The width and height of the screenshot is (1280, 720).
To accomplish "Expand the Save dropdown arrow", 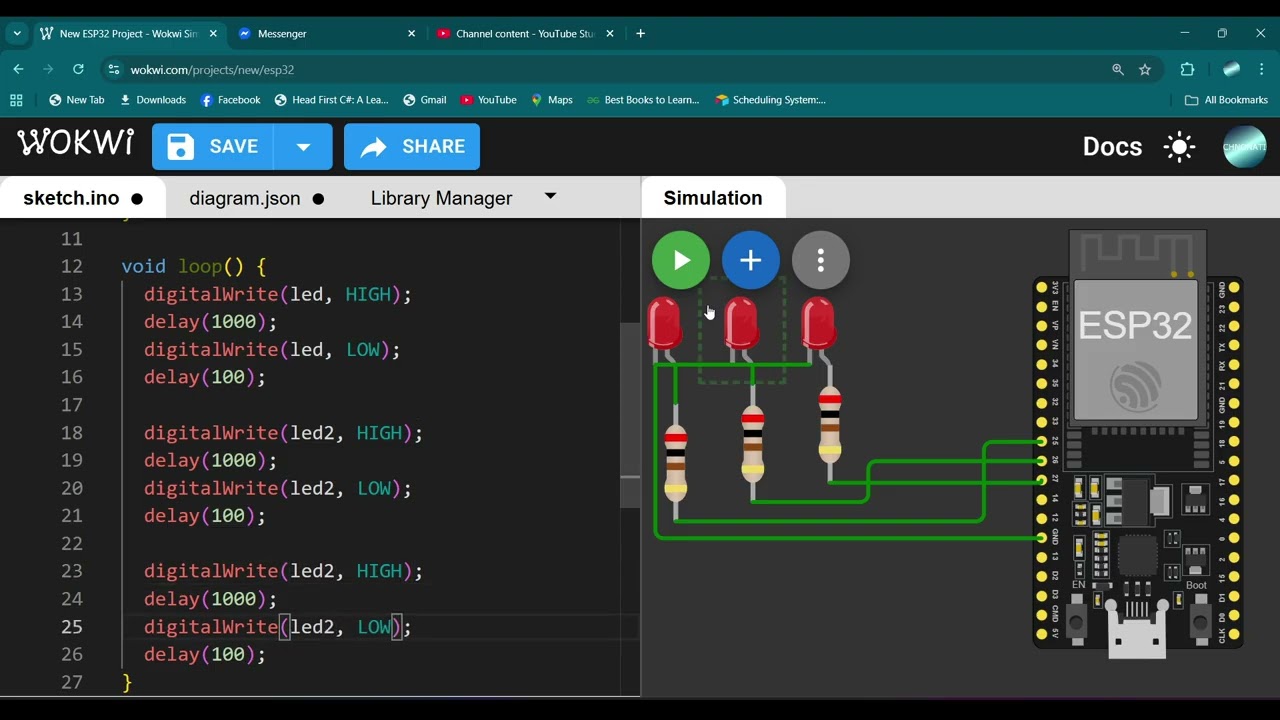I will [303, 146].
